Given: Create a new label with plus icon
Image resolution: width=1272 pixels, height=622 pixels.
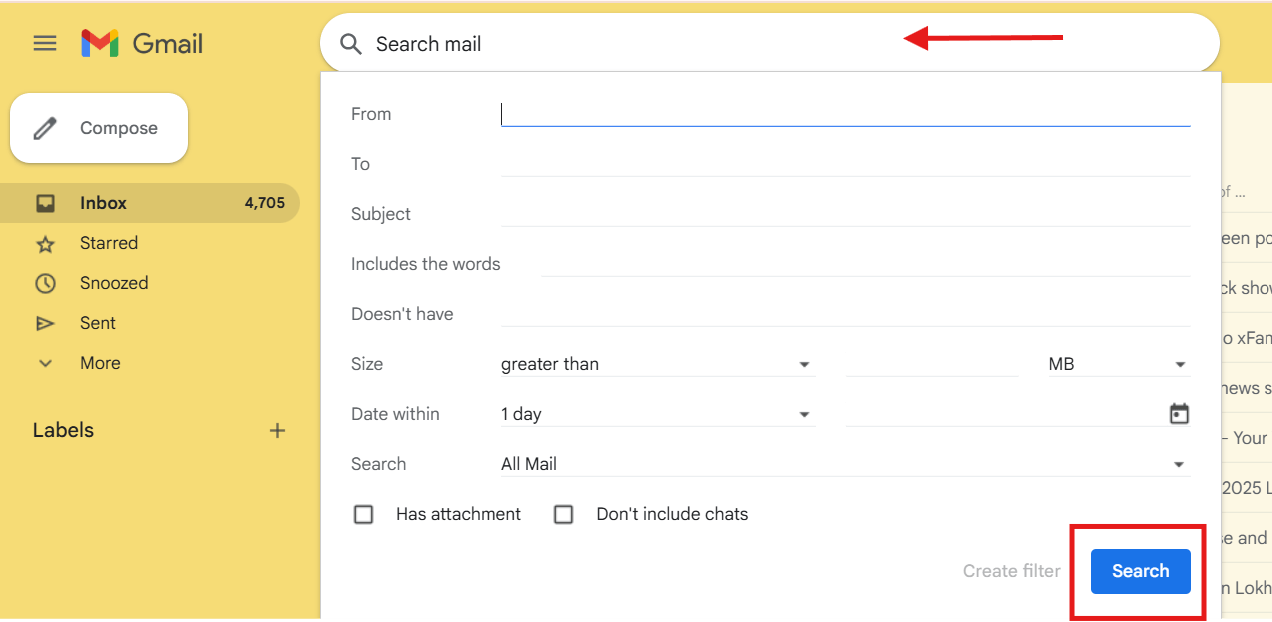Looking at the screenshot, I should pyautogui.click(x=278, y=431).
